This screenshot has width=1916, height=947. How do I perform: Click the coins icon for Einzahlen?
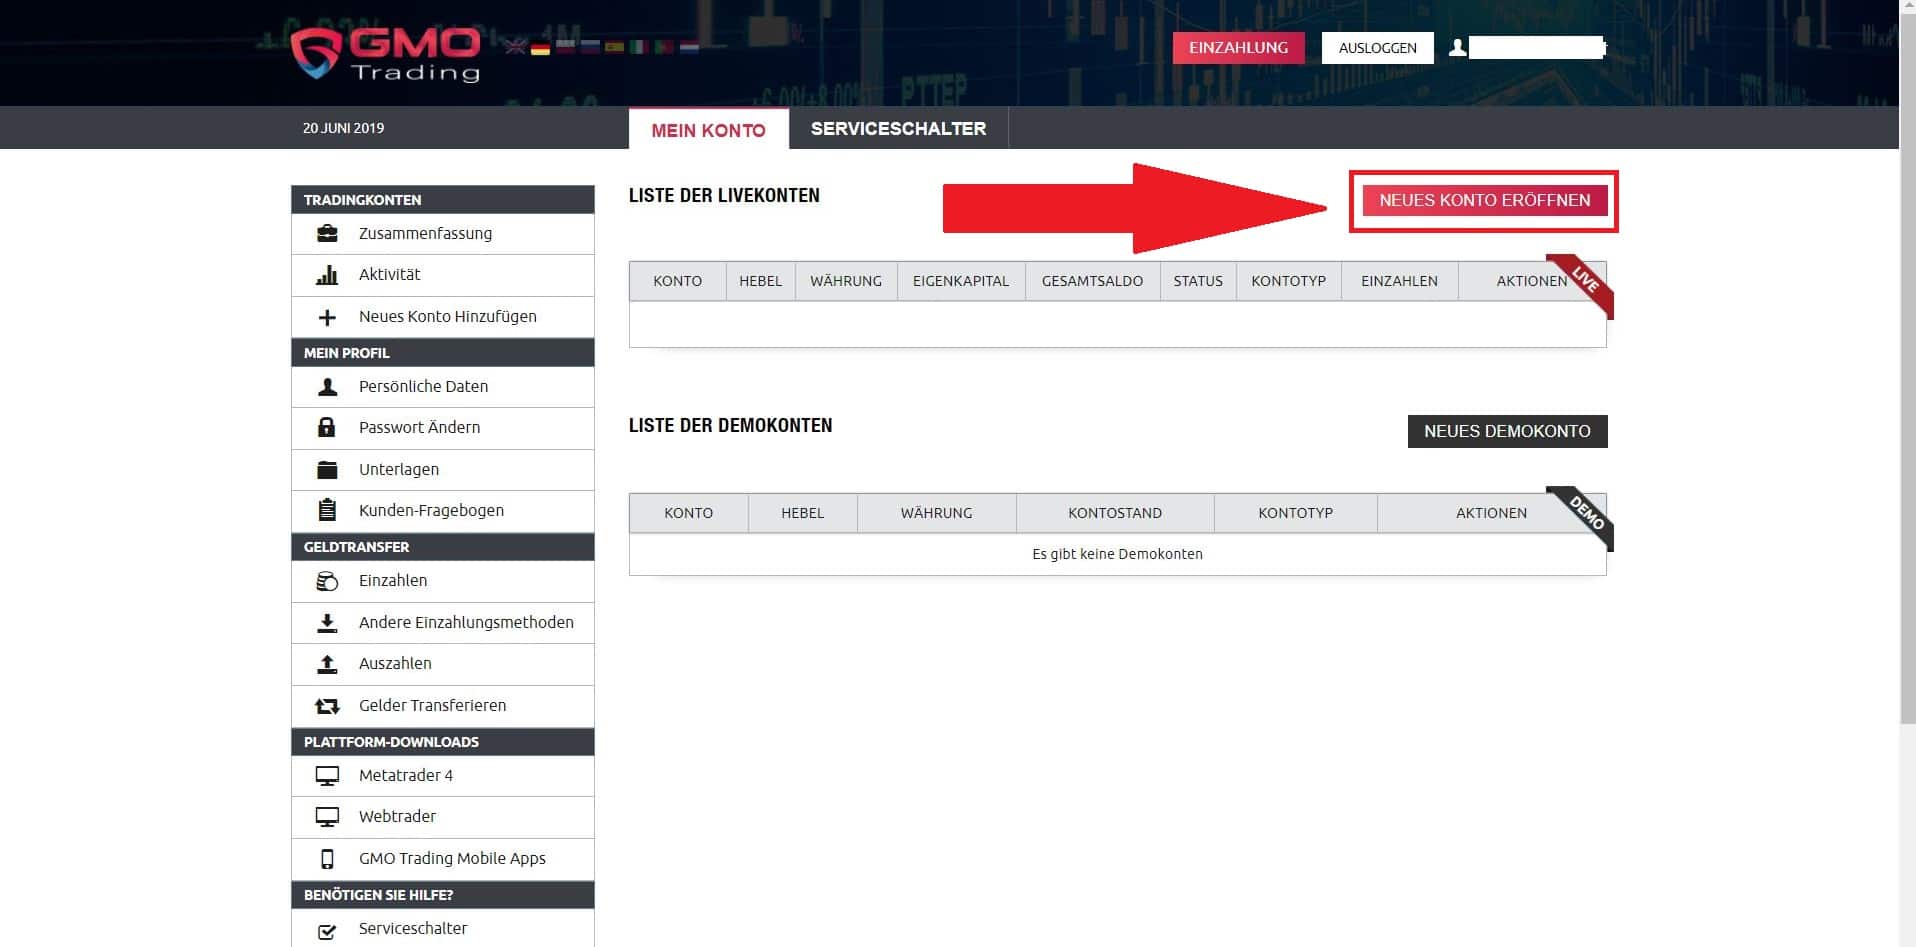[x=327, y=581]
